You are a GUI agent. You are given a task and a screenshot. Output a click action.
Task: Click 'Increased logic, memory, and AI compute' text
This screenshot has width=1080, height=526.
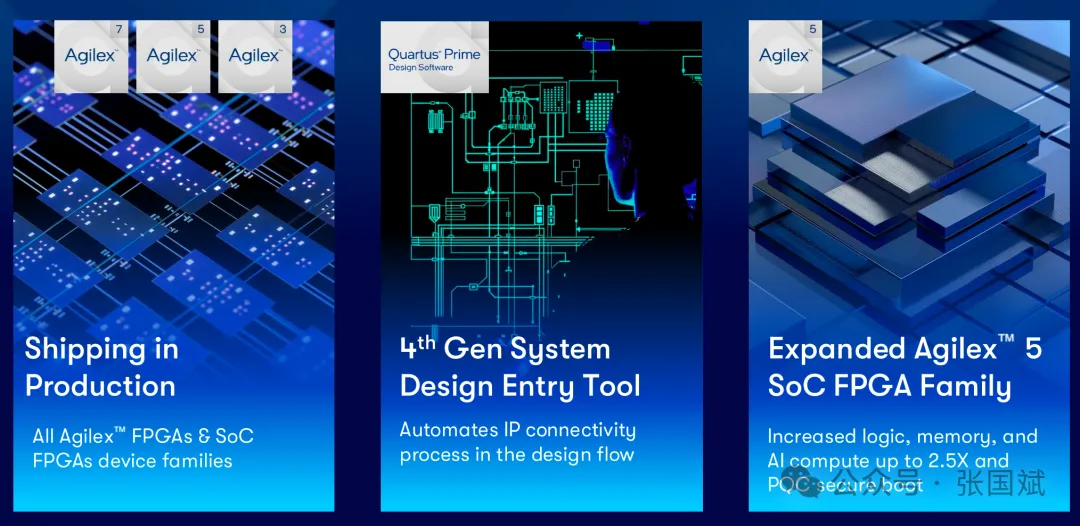coord(902,461)
